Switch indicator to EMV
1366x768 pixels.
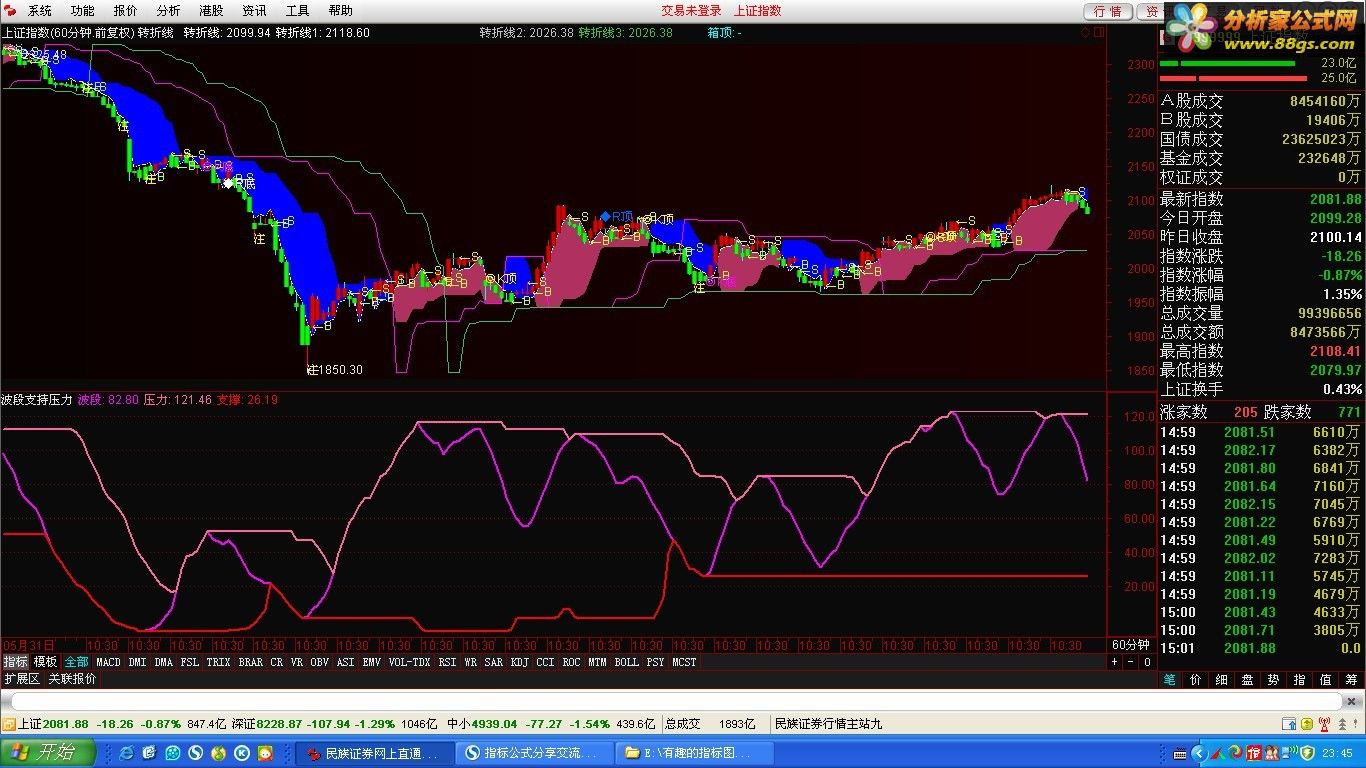point(371,662)
